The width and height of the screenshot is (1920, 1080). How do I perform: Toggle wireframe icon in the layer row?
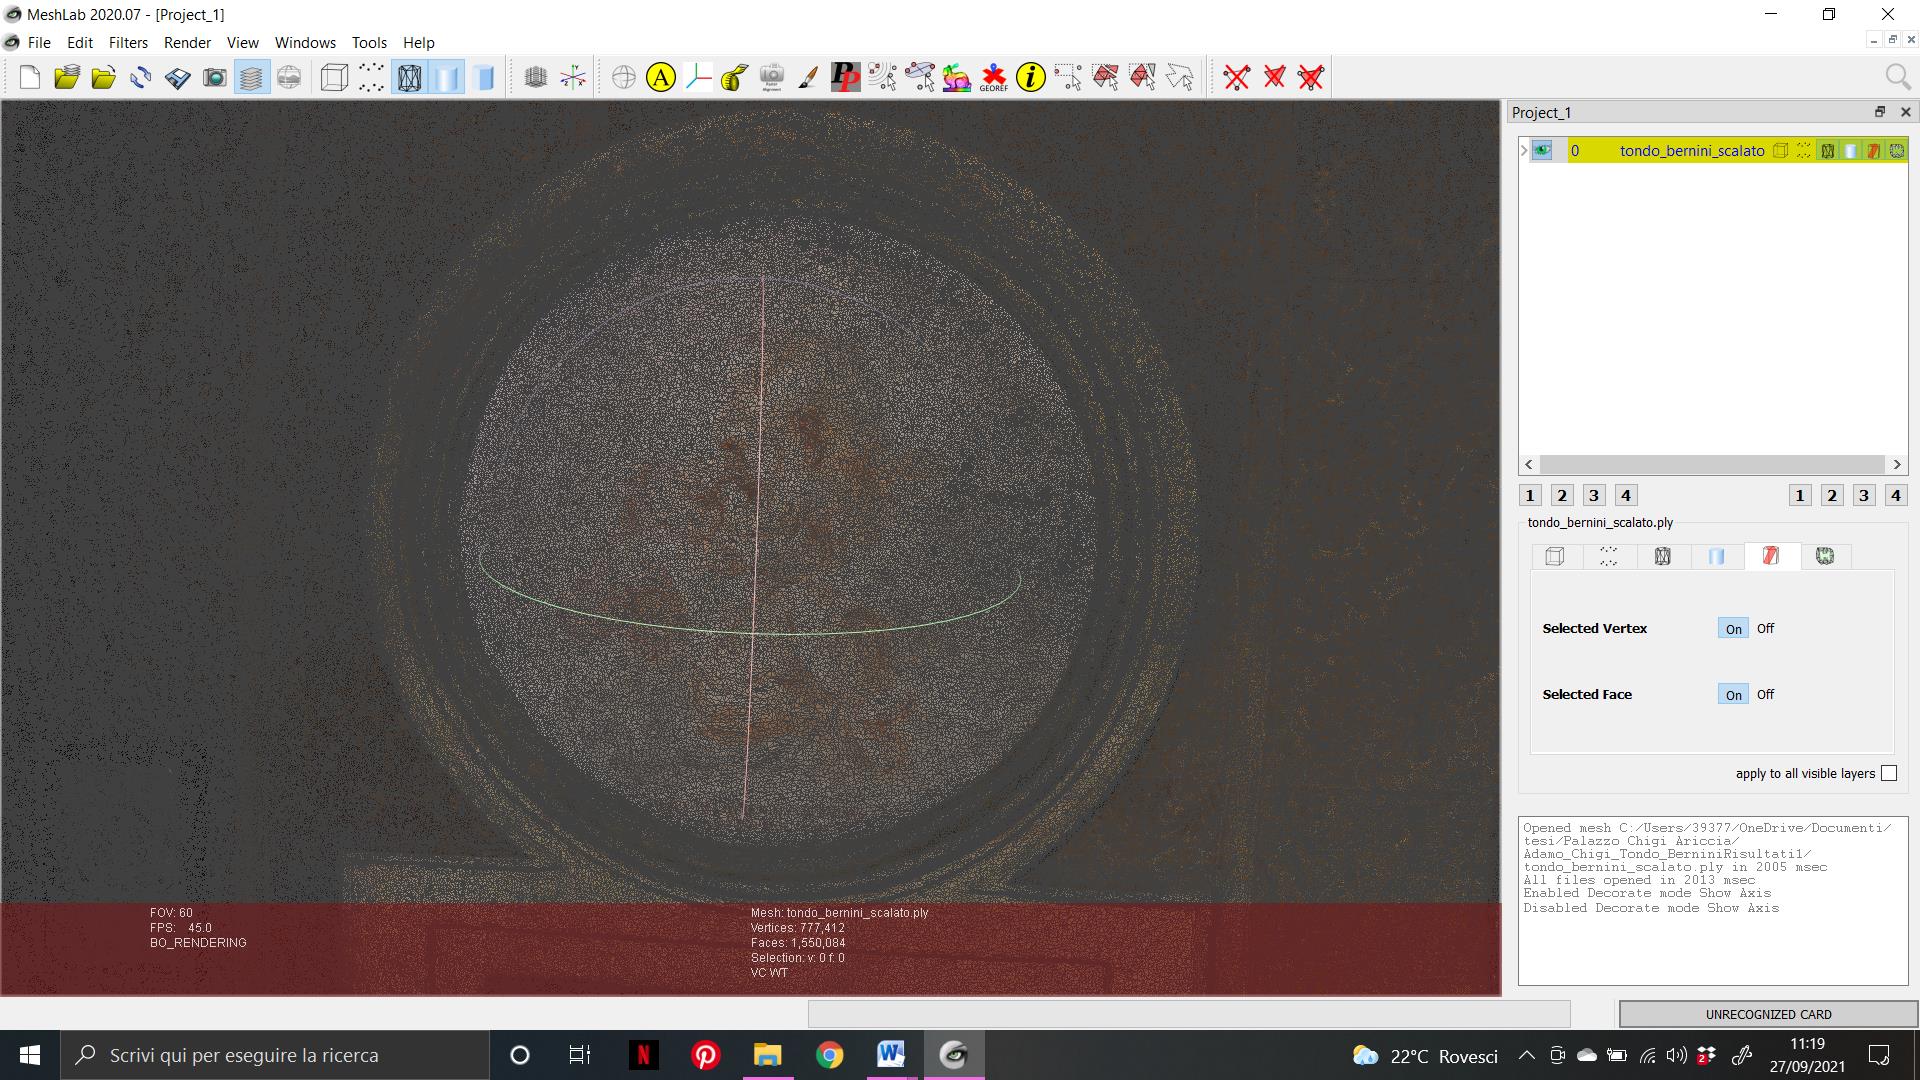pos(1828,151)
